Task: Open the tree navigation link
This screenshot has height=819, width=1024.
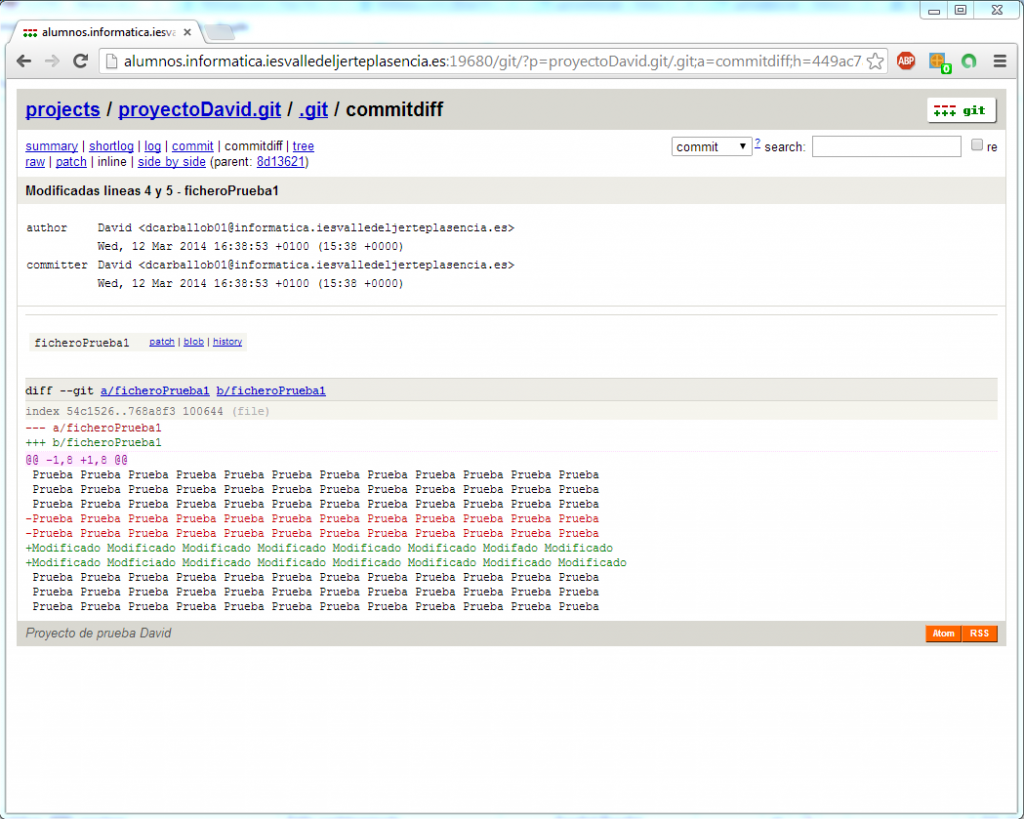Action: 303,146
